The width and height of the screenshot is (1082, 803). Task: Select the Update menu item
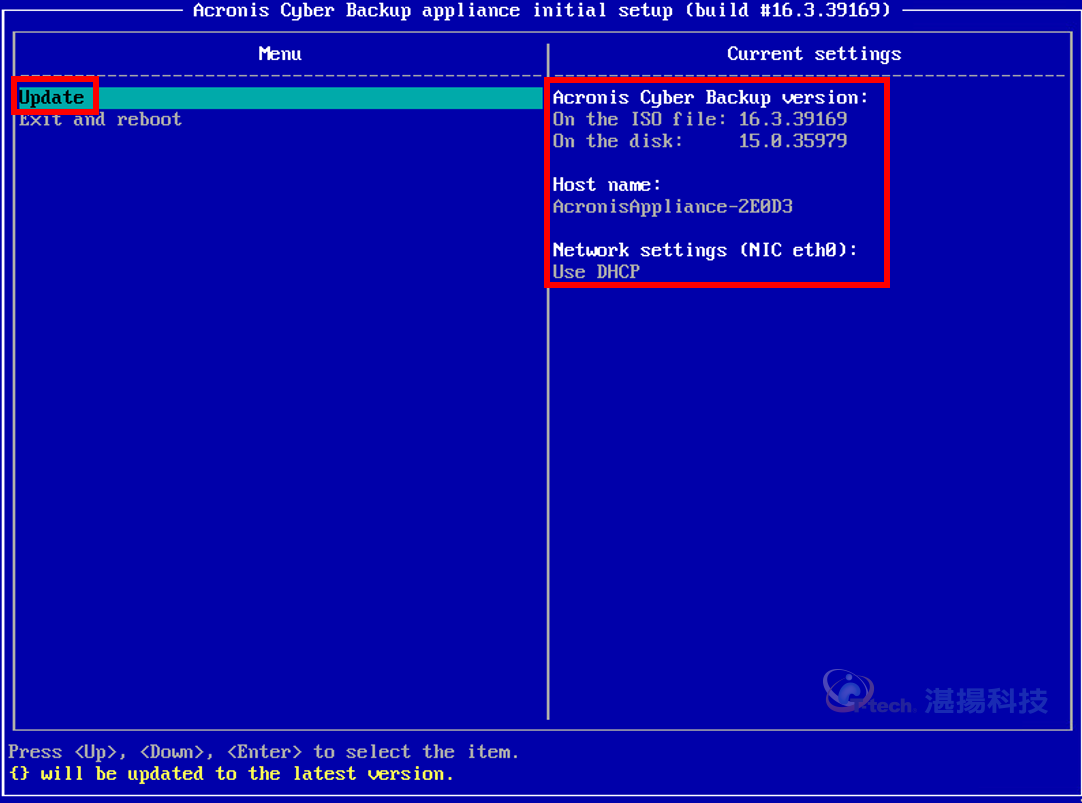[280, 98]
